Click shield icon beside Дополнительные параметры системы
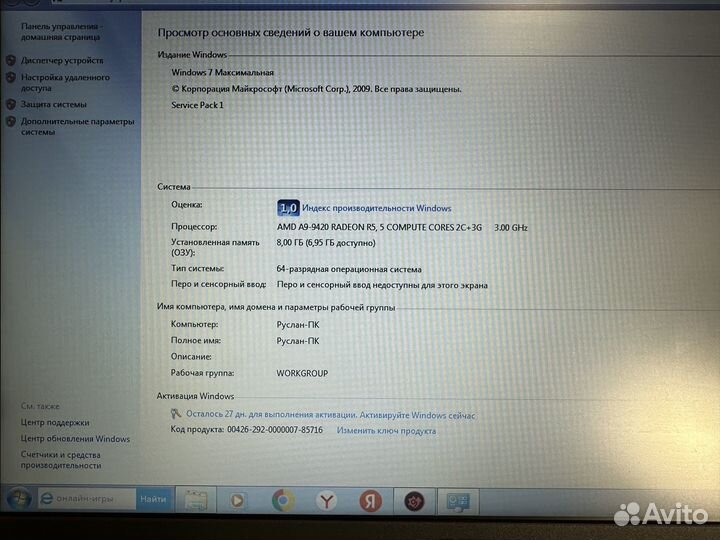Screen dimensions: 720x540 coord(11,121)
